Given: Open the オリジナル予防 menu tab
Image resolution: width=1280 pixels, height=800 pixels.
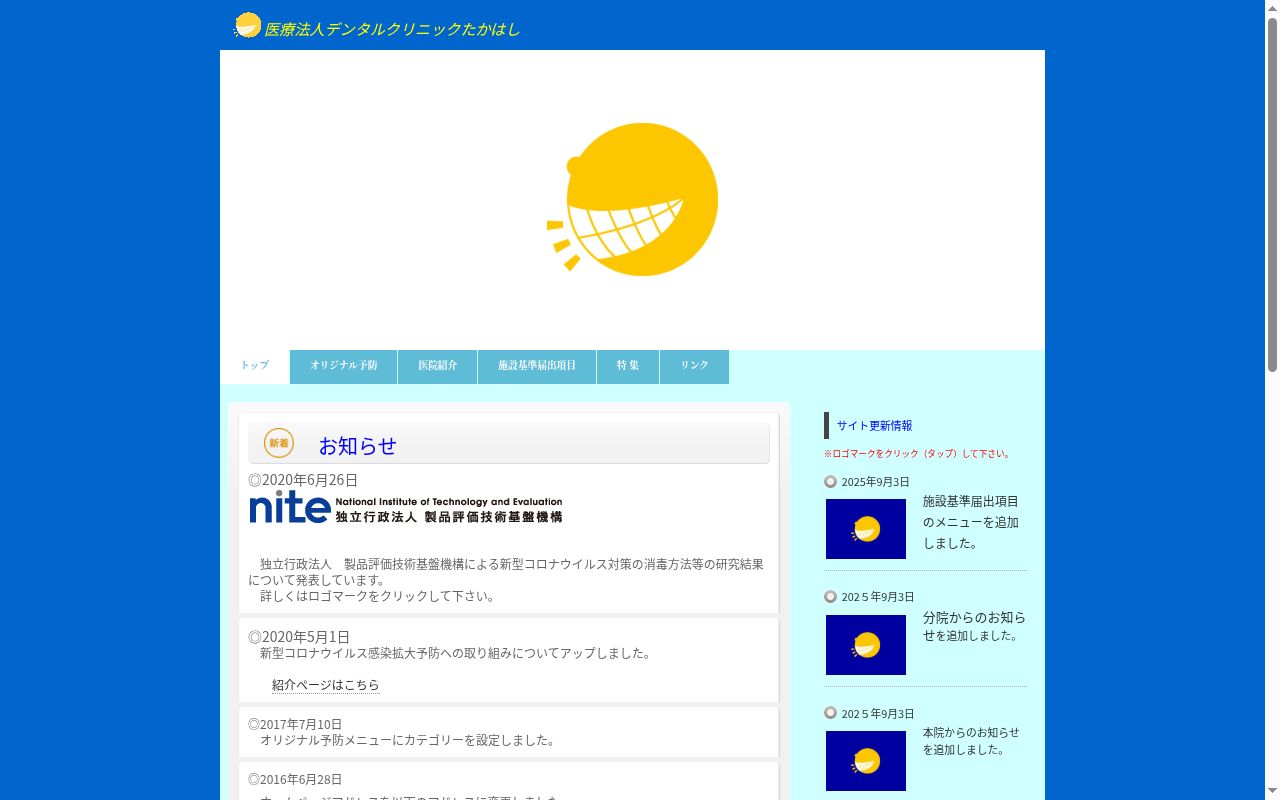Looking at the screenshot, I should pyautogui.click(x=344, y=366).
